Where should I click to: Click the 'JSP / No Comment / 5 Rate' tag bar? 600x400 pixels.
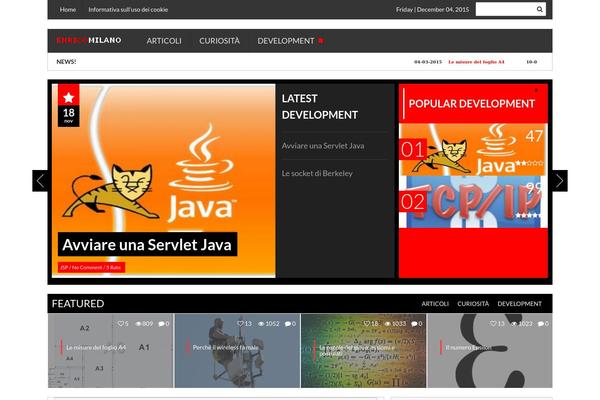[91, 268]
